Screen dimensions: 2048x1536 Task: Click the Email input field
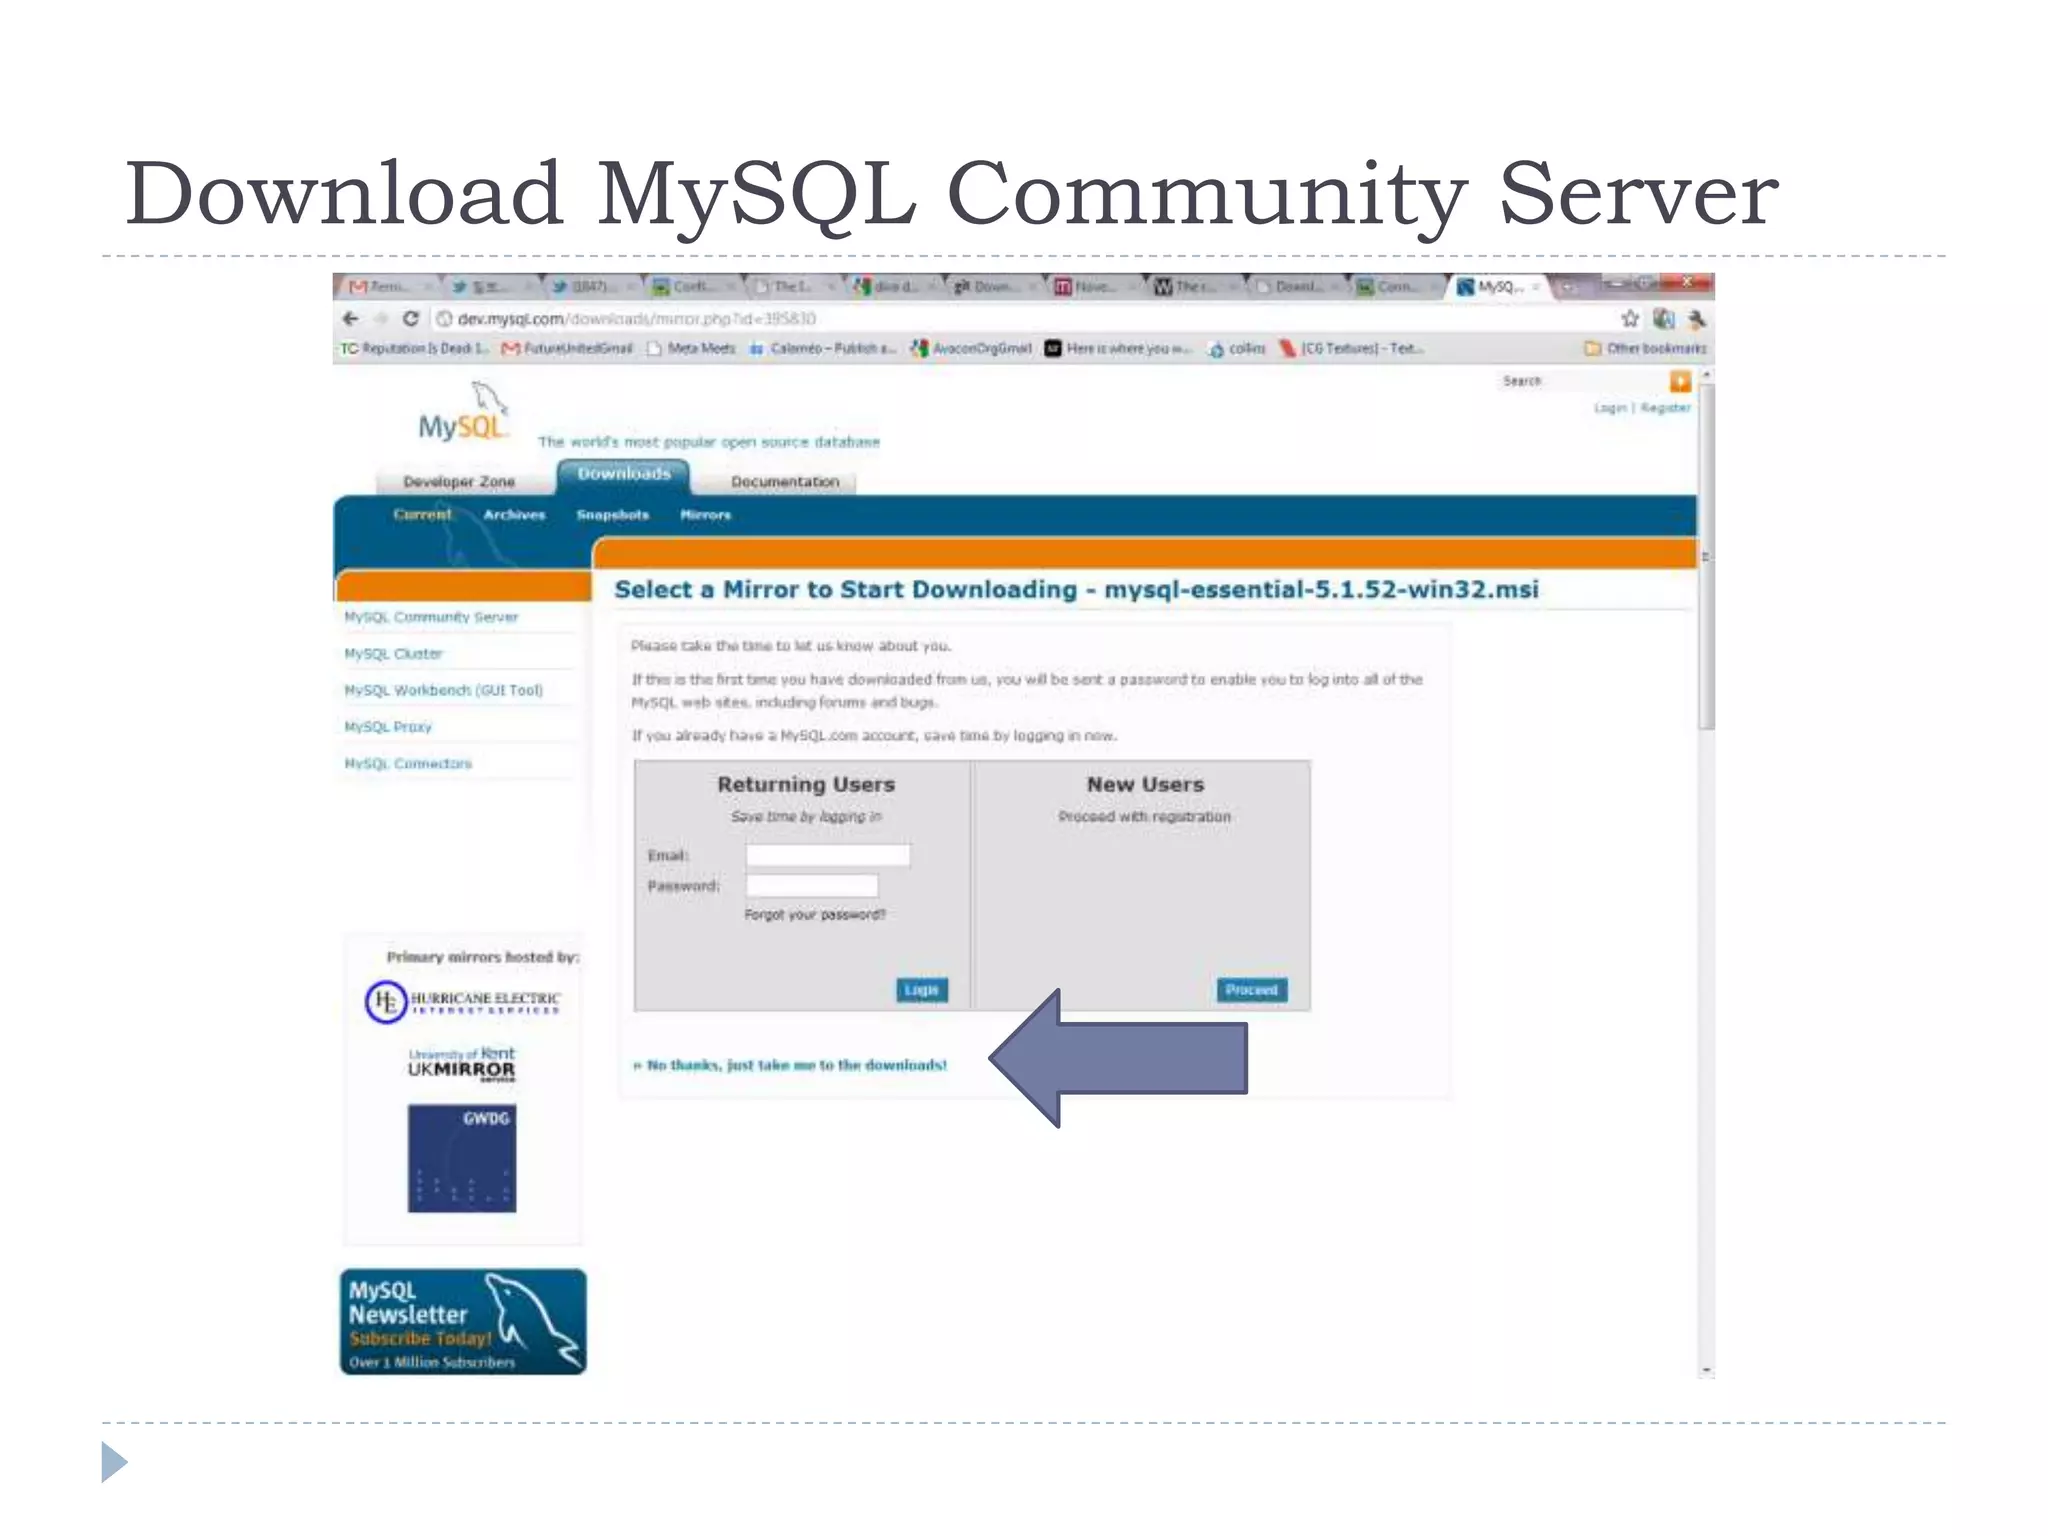(828, 855)
